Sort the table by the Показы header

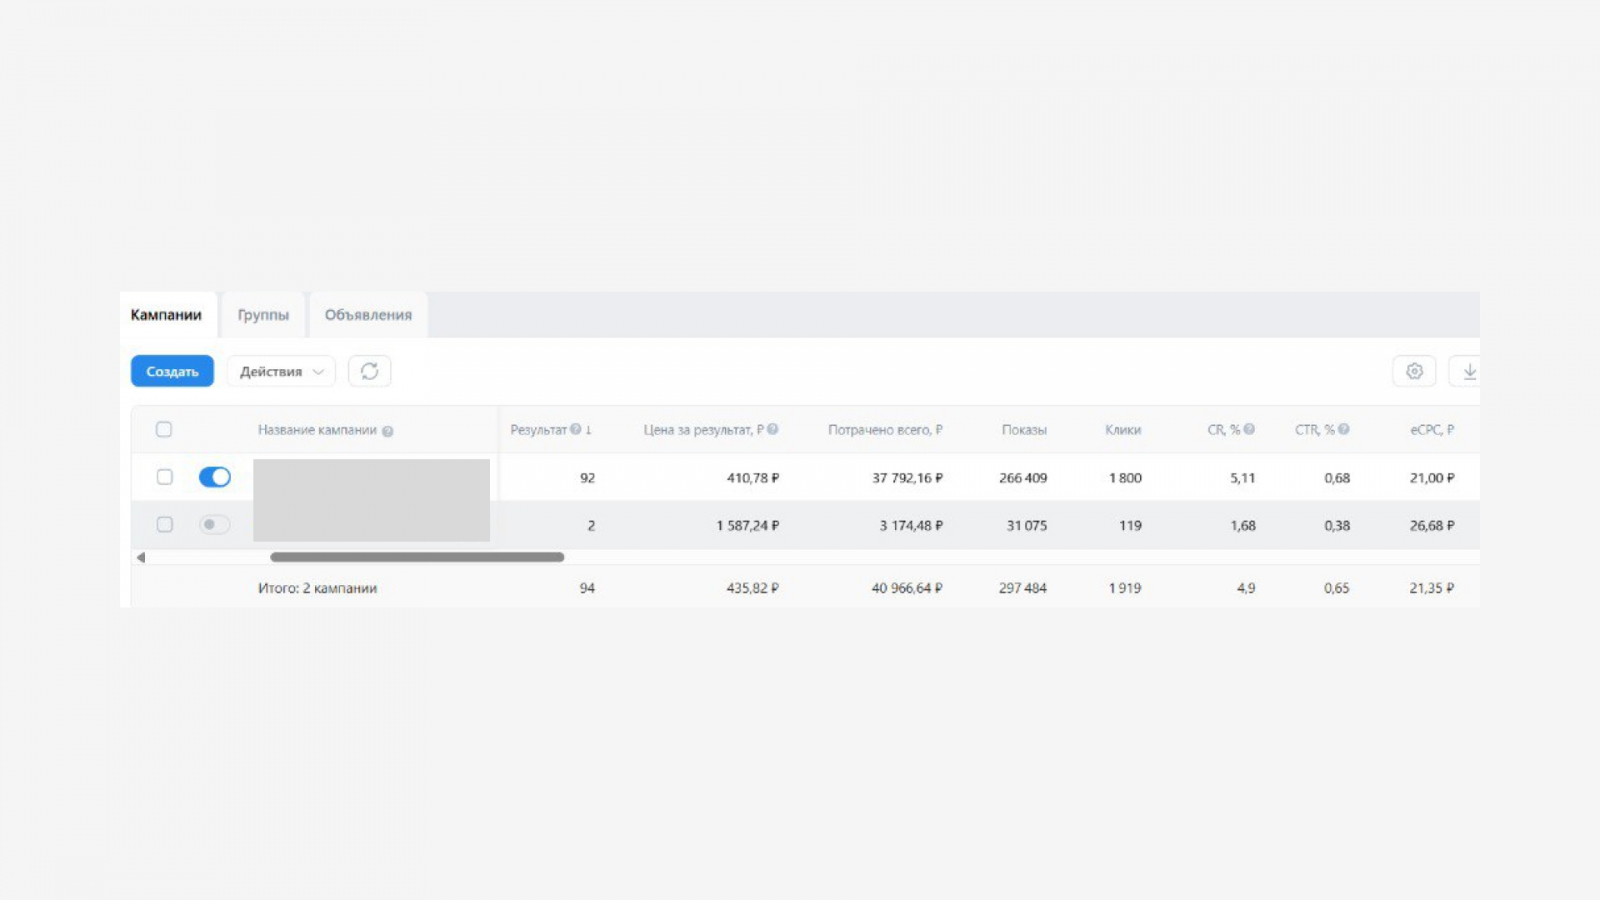[1024, 430]
